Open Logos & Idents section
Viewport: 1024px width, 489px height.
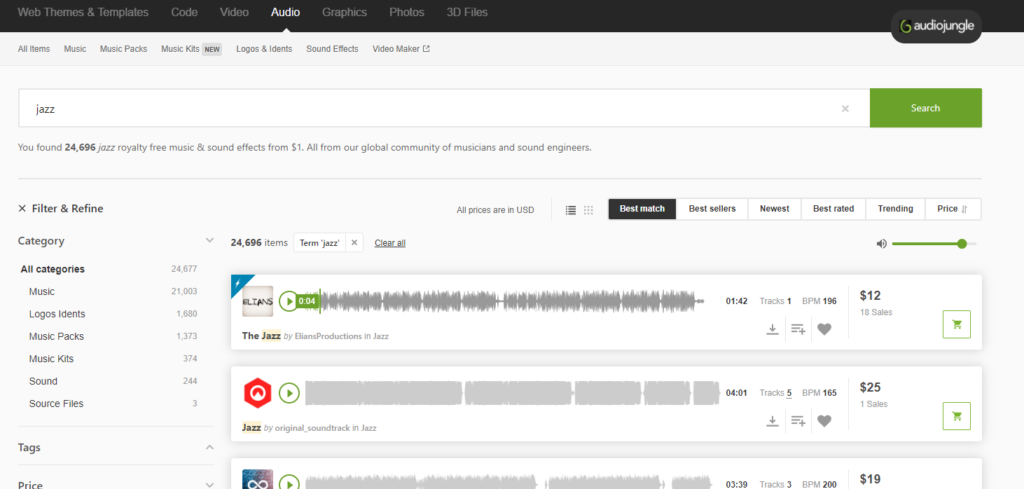pos(264,49)
